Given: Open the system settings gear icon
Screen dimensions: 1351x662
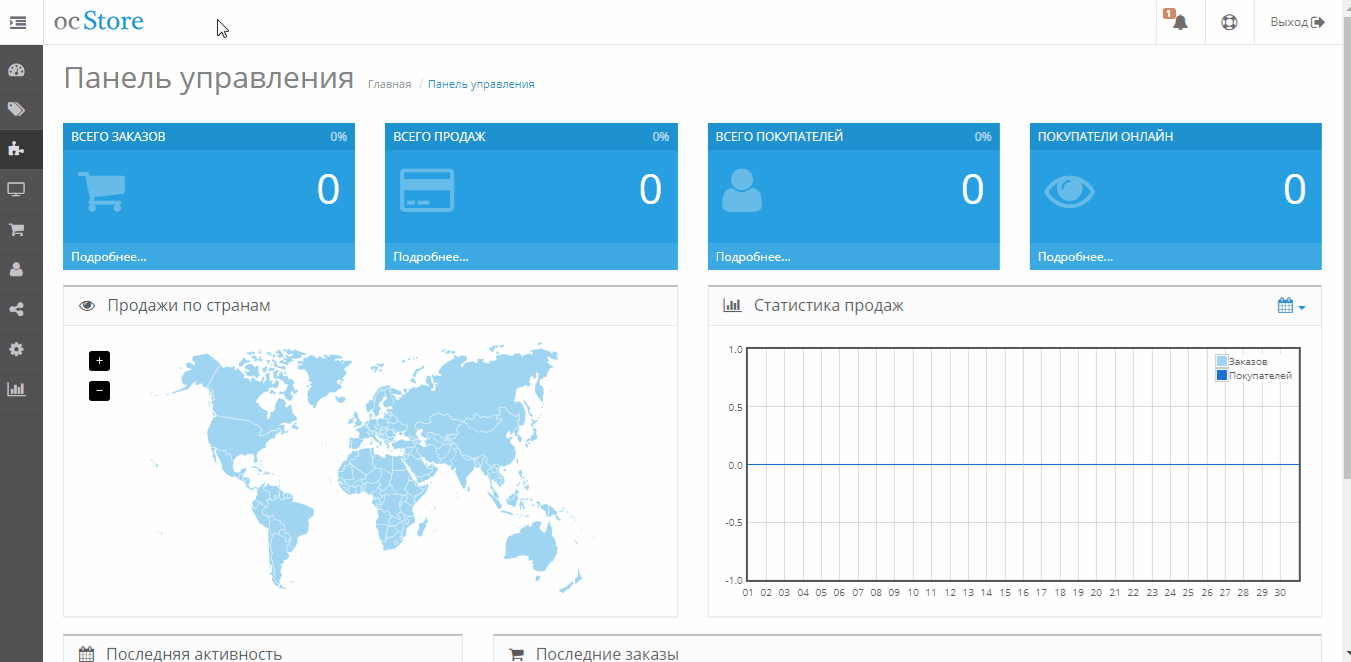Looking at the screenshot, I should coord(16,349).
